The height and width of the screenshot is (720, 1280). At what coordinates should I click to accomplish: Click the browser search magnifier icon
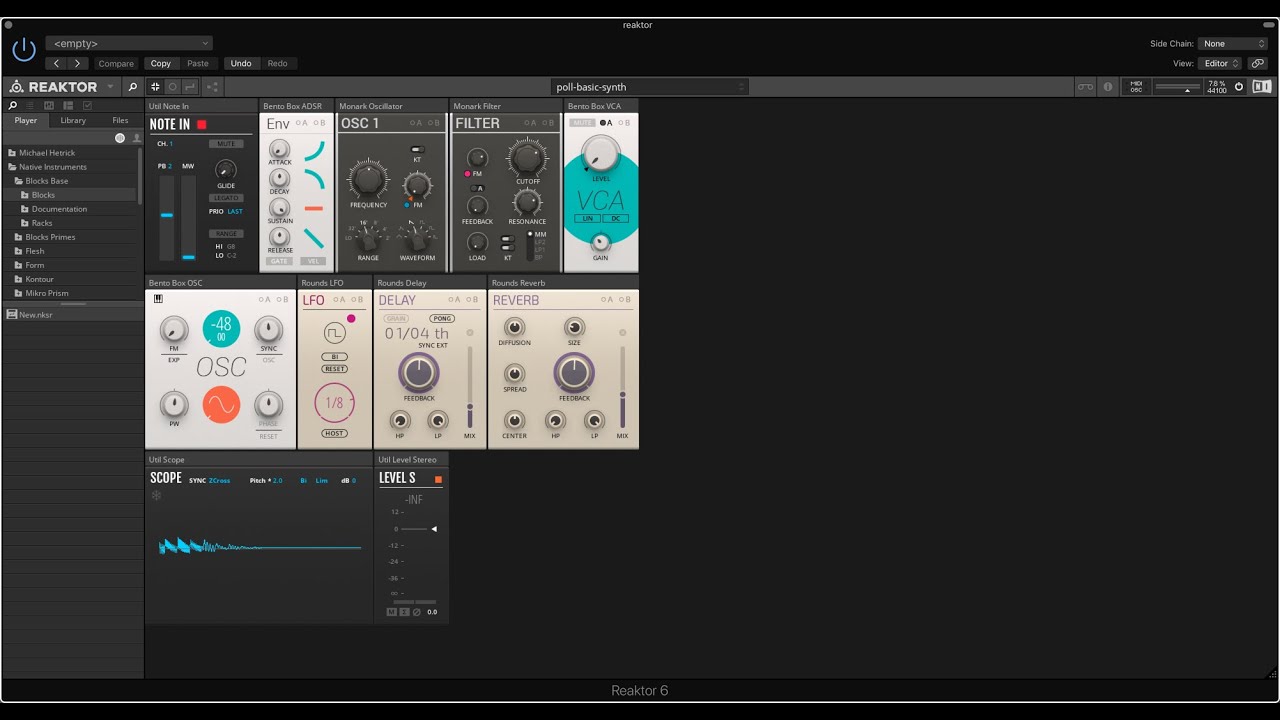[13, 105]
